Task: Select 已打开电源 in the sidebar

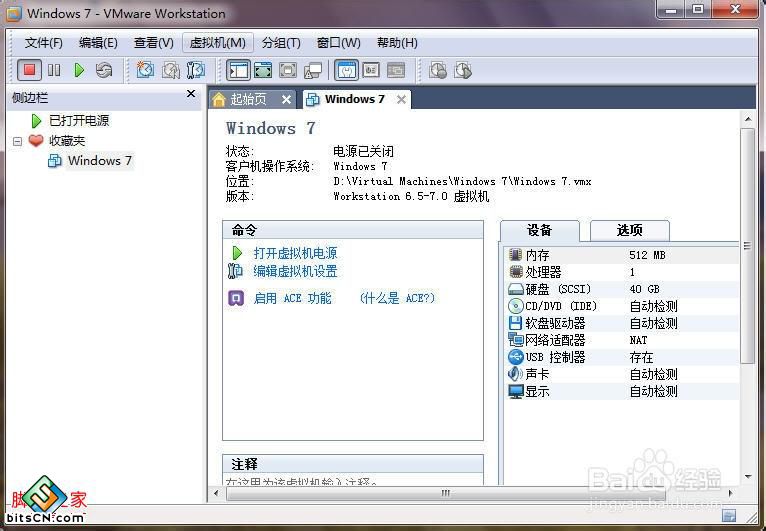Action: click(79, 121)
